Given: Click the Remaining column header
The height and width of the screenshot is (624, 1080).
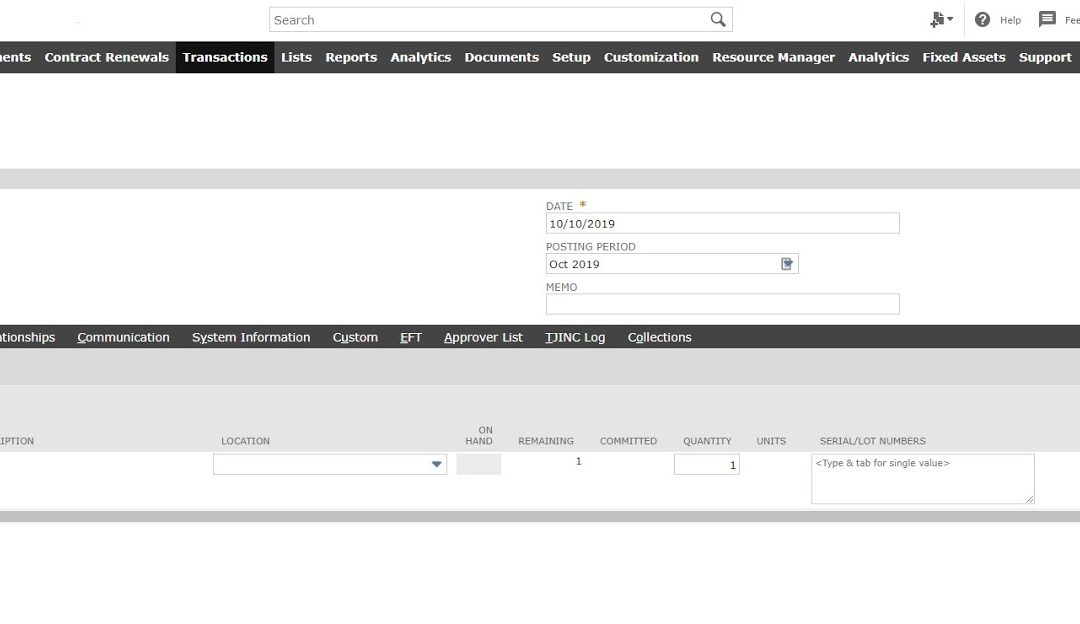Looking at the screenshot, I should 546,441.
